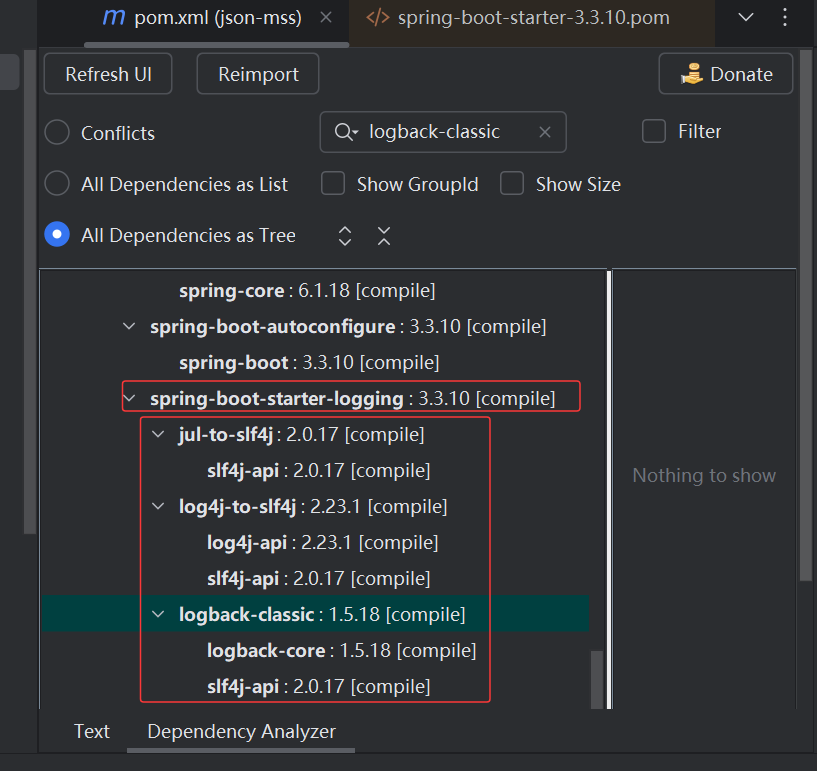Clear the logback-classic search with the X icon
The width and height of the screenshot is (817, 771).
544,132
